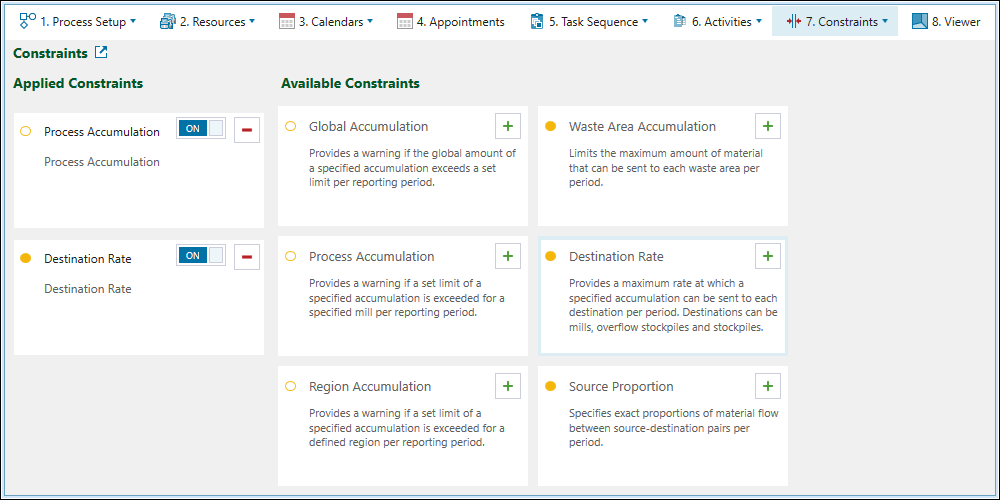Switch to the Appointments tab

pos(451,21)
